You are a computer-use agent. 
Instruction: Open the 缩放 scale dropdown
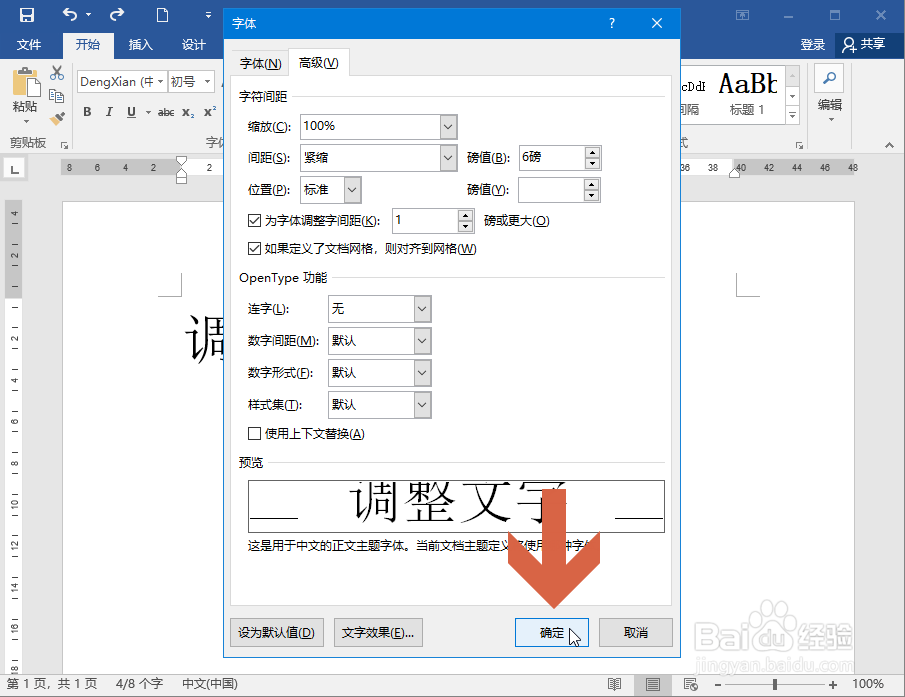click(448, 126)
